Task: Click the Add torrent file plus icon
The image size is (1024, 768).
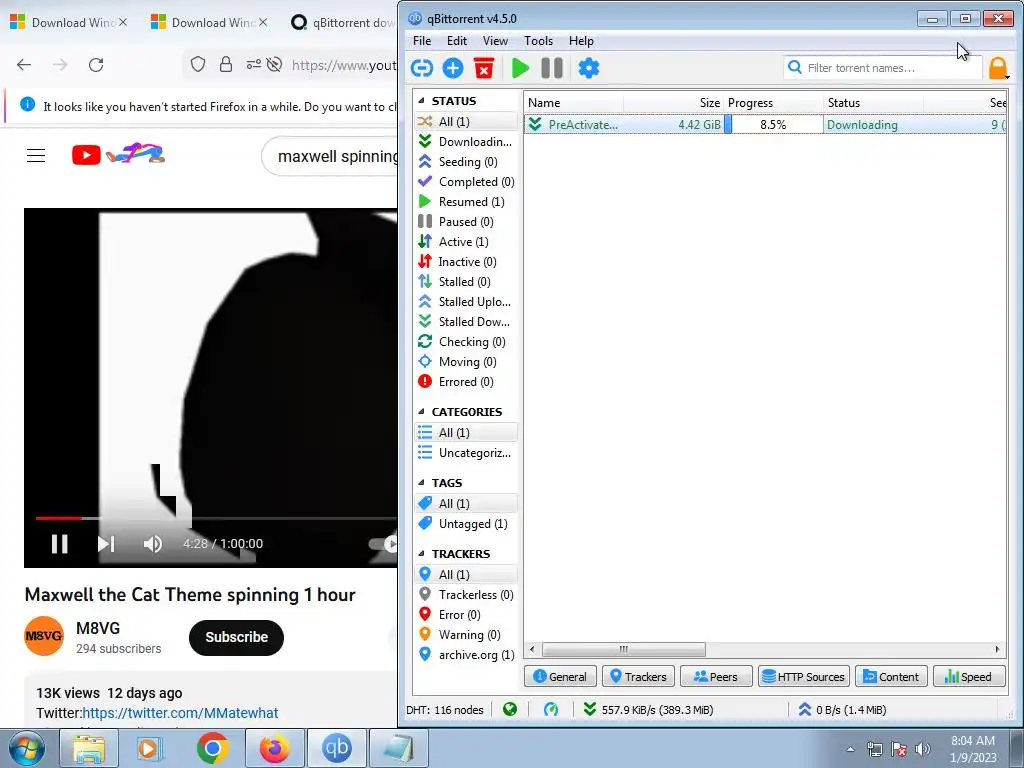Action: point(453,68)
